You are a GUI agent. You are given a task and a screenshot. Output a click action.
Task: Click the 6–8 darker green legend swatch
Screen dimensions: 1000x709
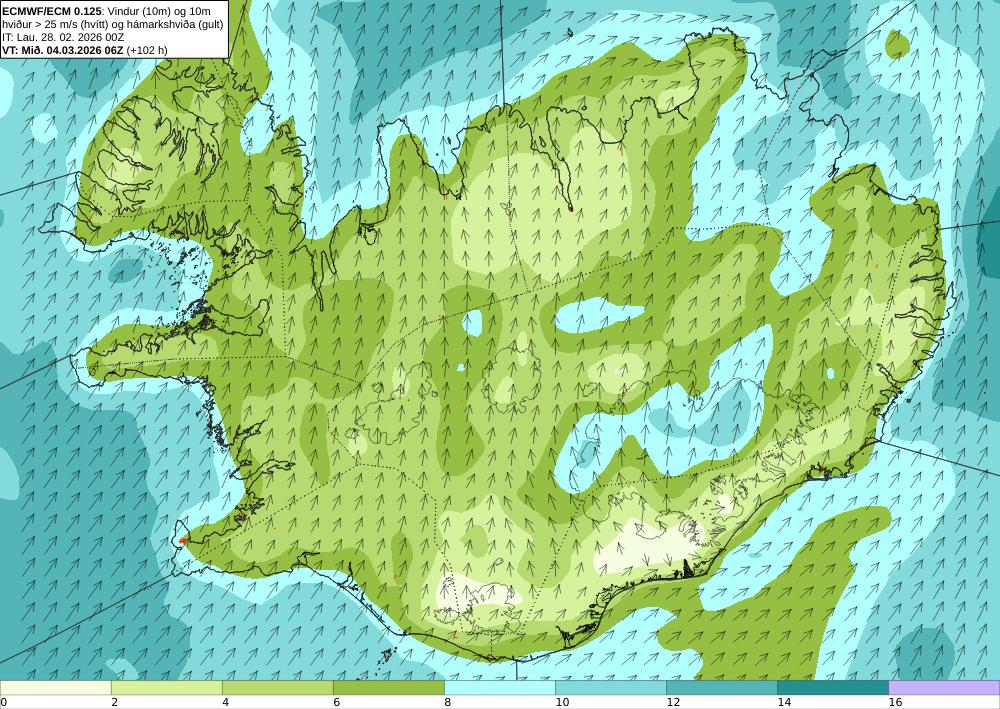[388, 688]
